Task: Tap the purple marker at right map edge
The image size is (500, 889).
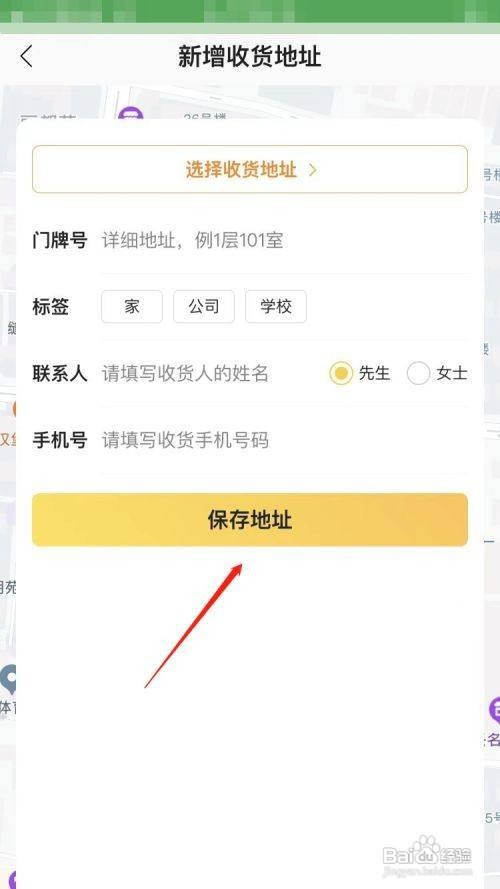Action: click(x=494, y=709)
